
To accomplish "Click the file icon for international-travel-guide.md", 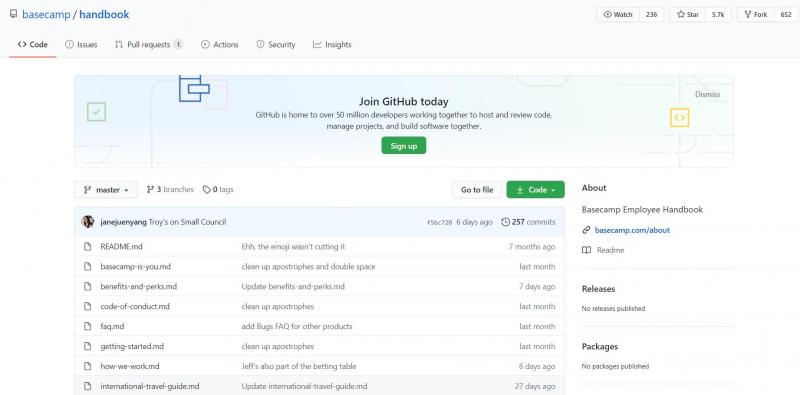I will point(88,386).
